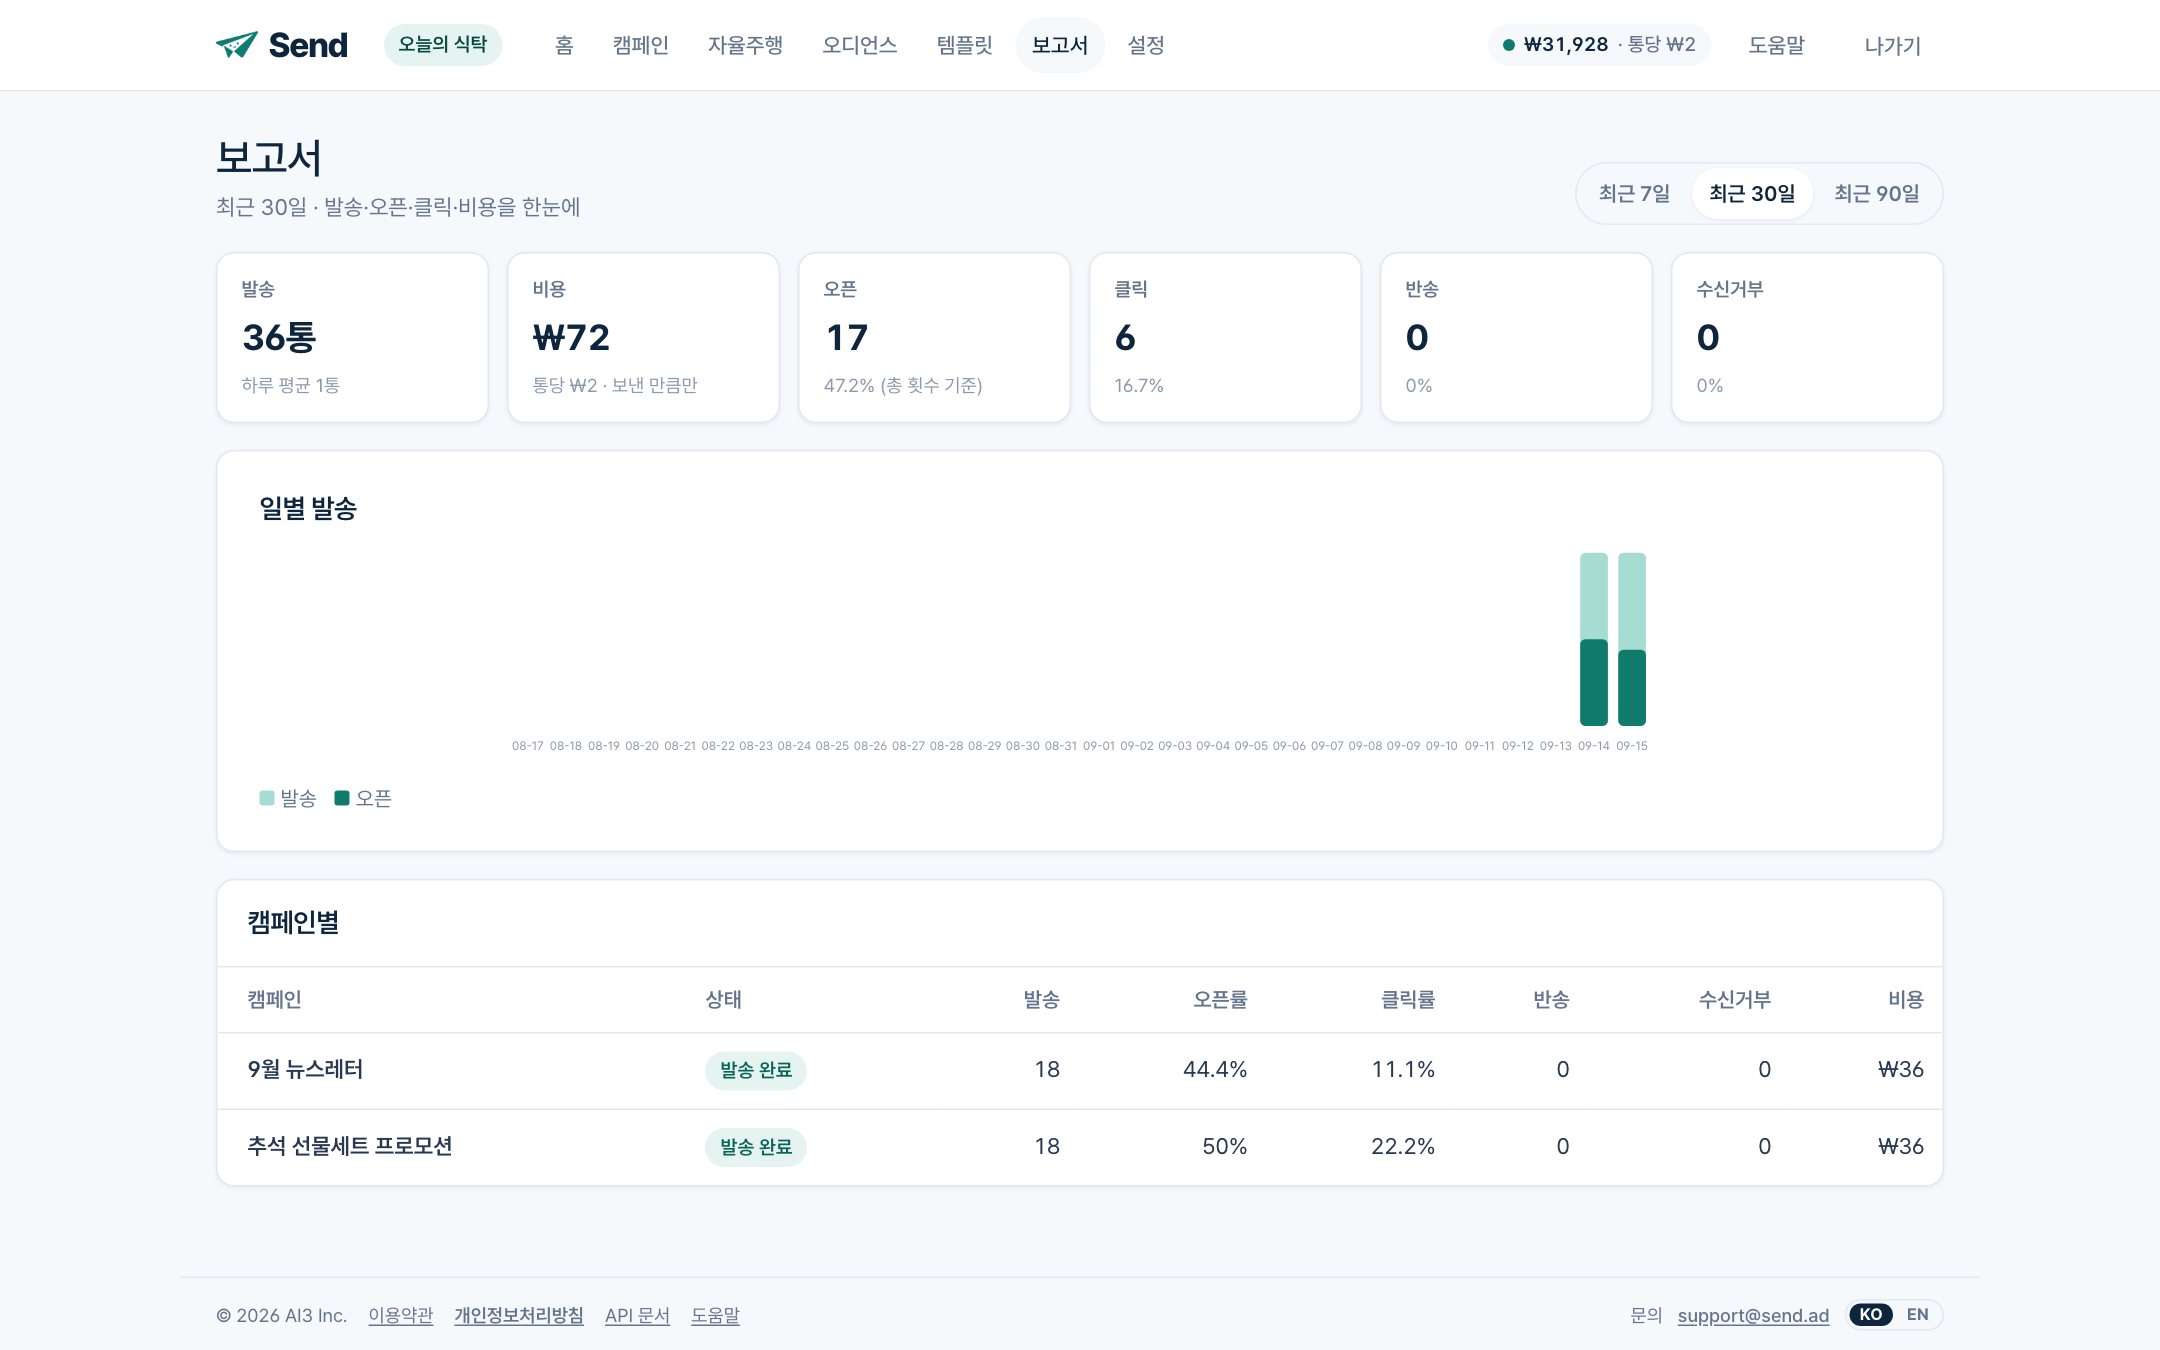
Task: Open the API 문서 footer link
Action: point(637,1316)
